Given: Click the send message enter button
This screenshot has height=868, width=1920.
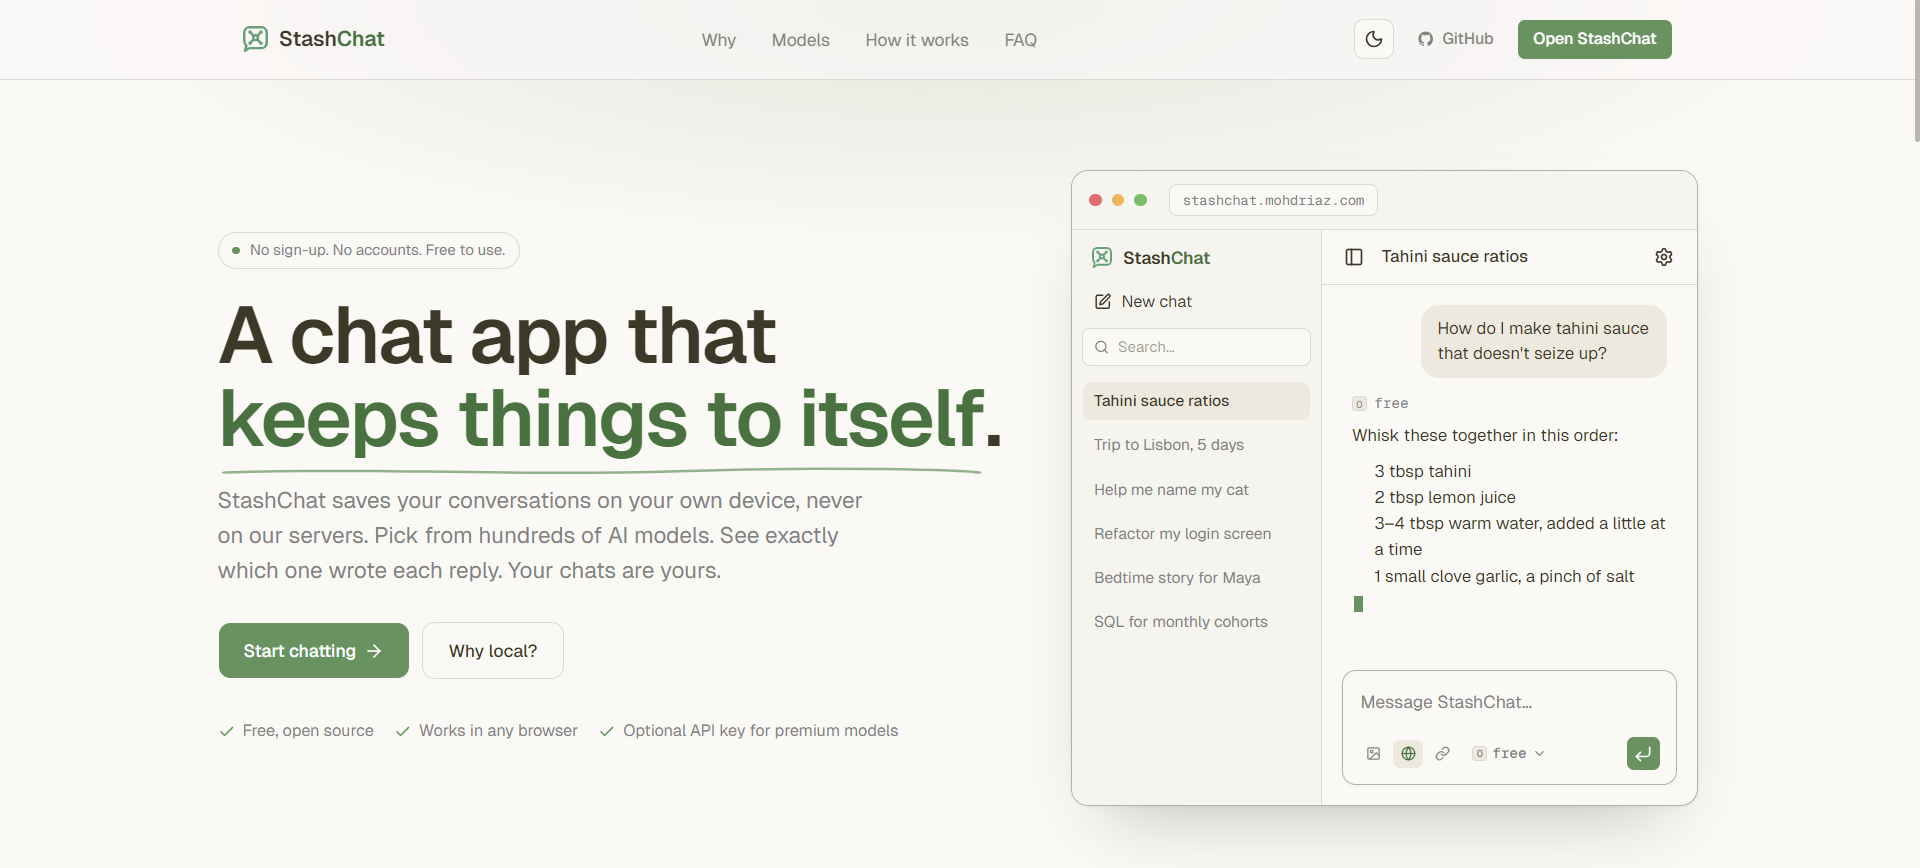Looking at the screenshot, I should click(x=1643, y=754).
